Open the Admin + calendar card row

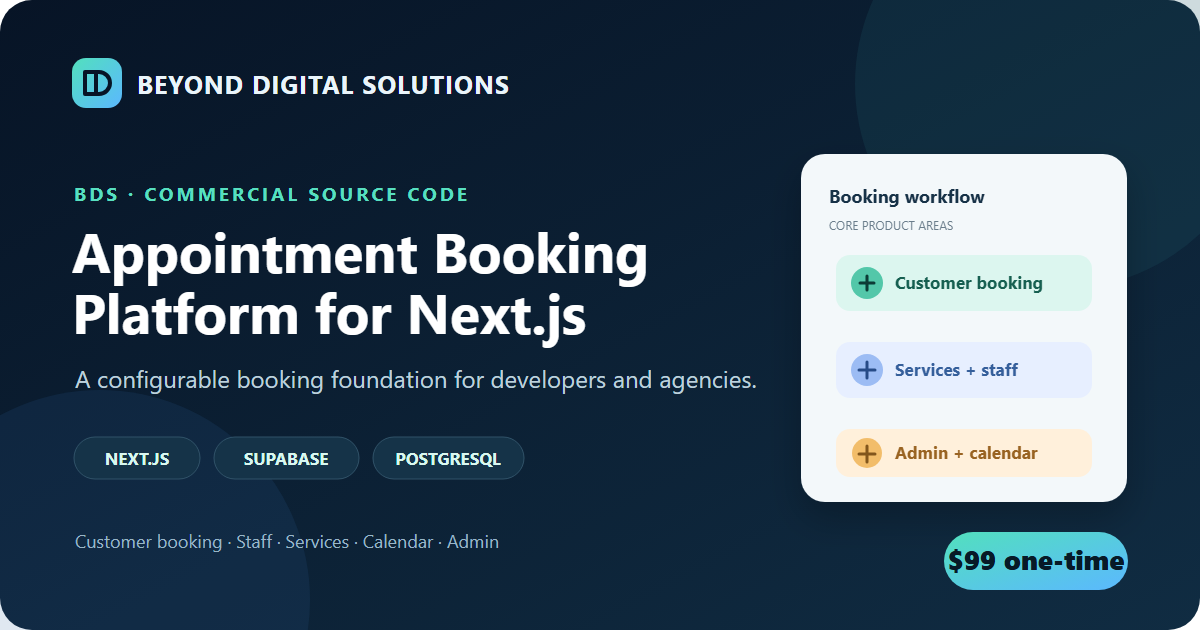coord(964,453)
